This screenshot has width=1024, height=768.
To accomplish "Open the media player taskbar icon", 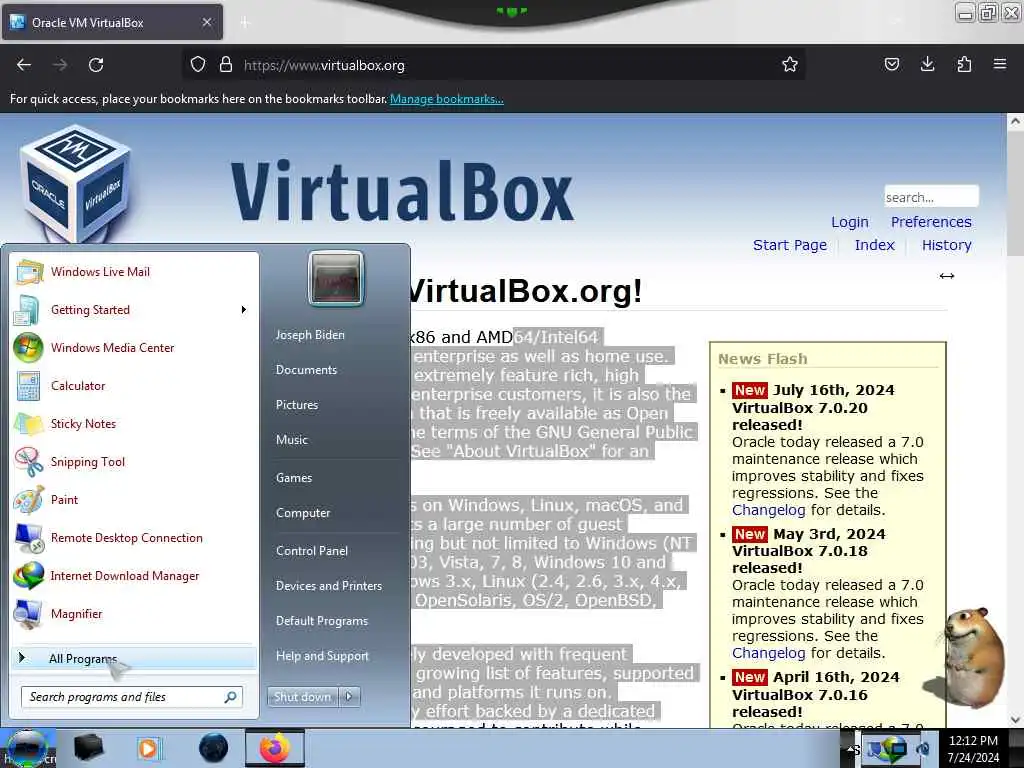I will point(149,748).
